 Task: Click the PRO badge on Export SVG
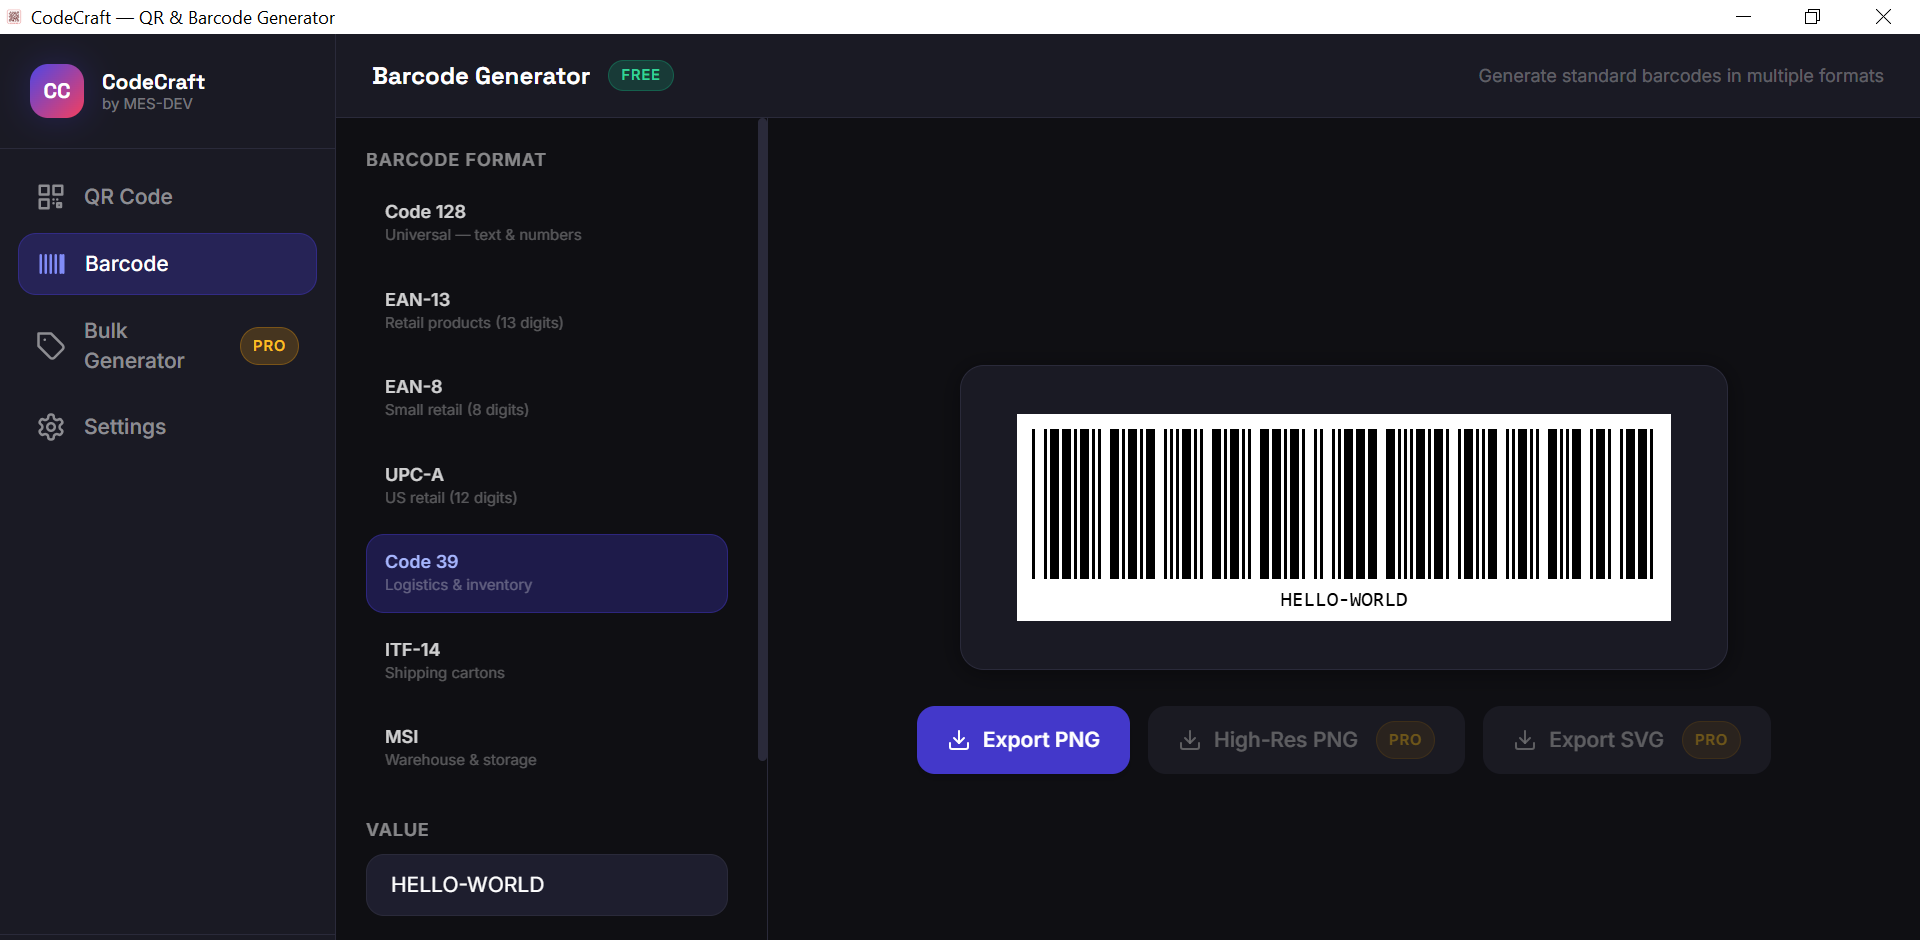(x=1711, y=740)
